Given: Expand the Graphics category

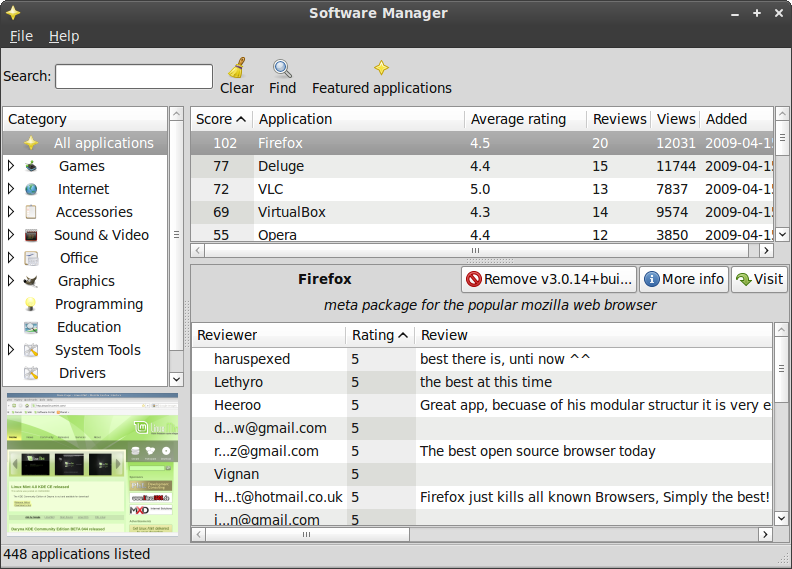Looking at the screenshot, I should pyautogui.click(x=11, y=280).
